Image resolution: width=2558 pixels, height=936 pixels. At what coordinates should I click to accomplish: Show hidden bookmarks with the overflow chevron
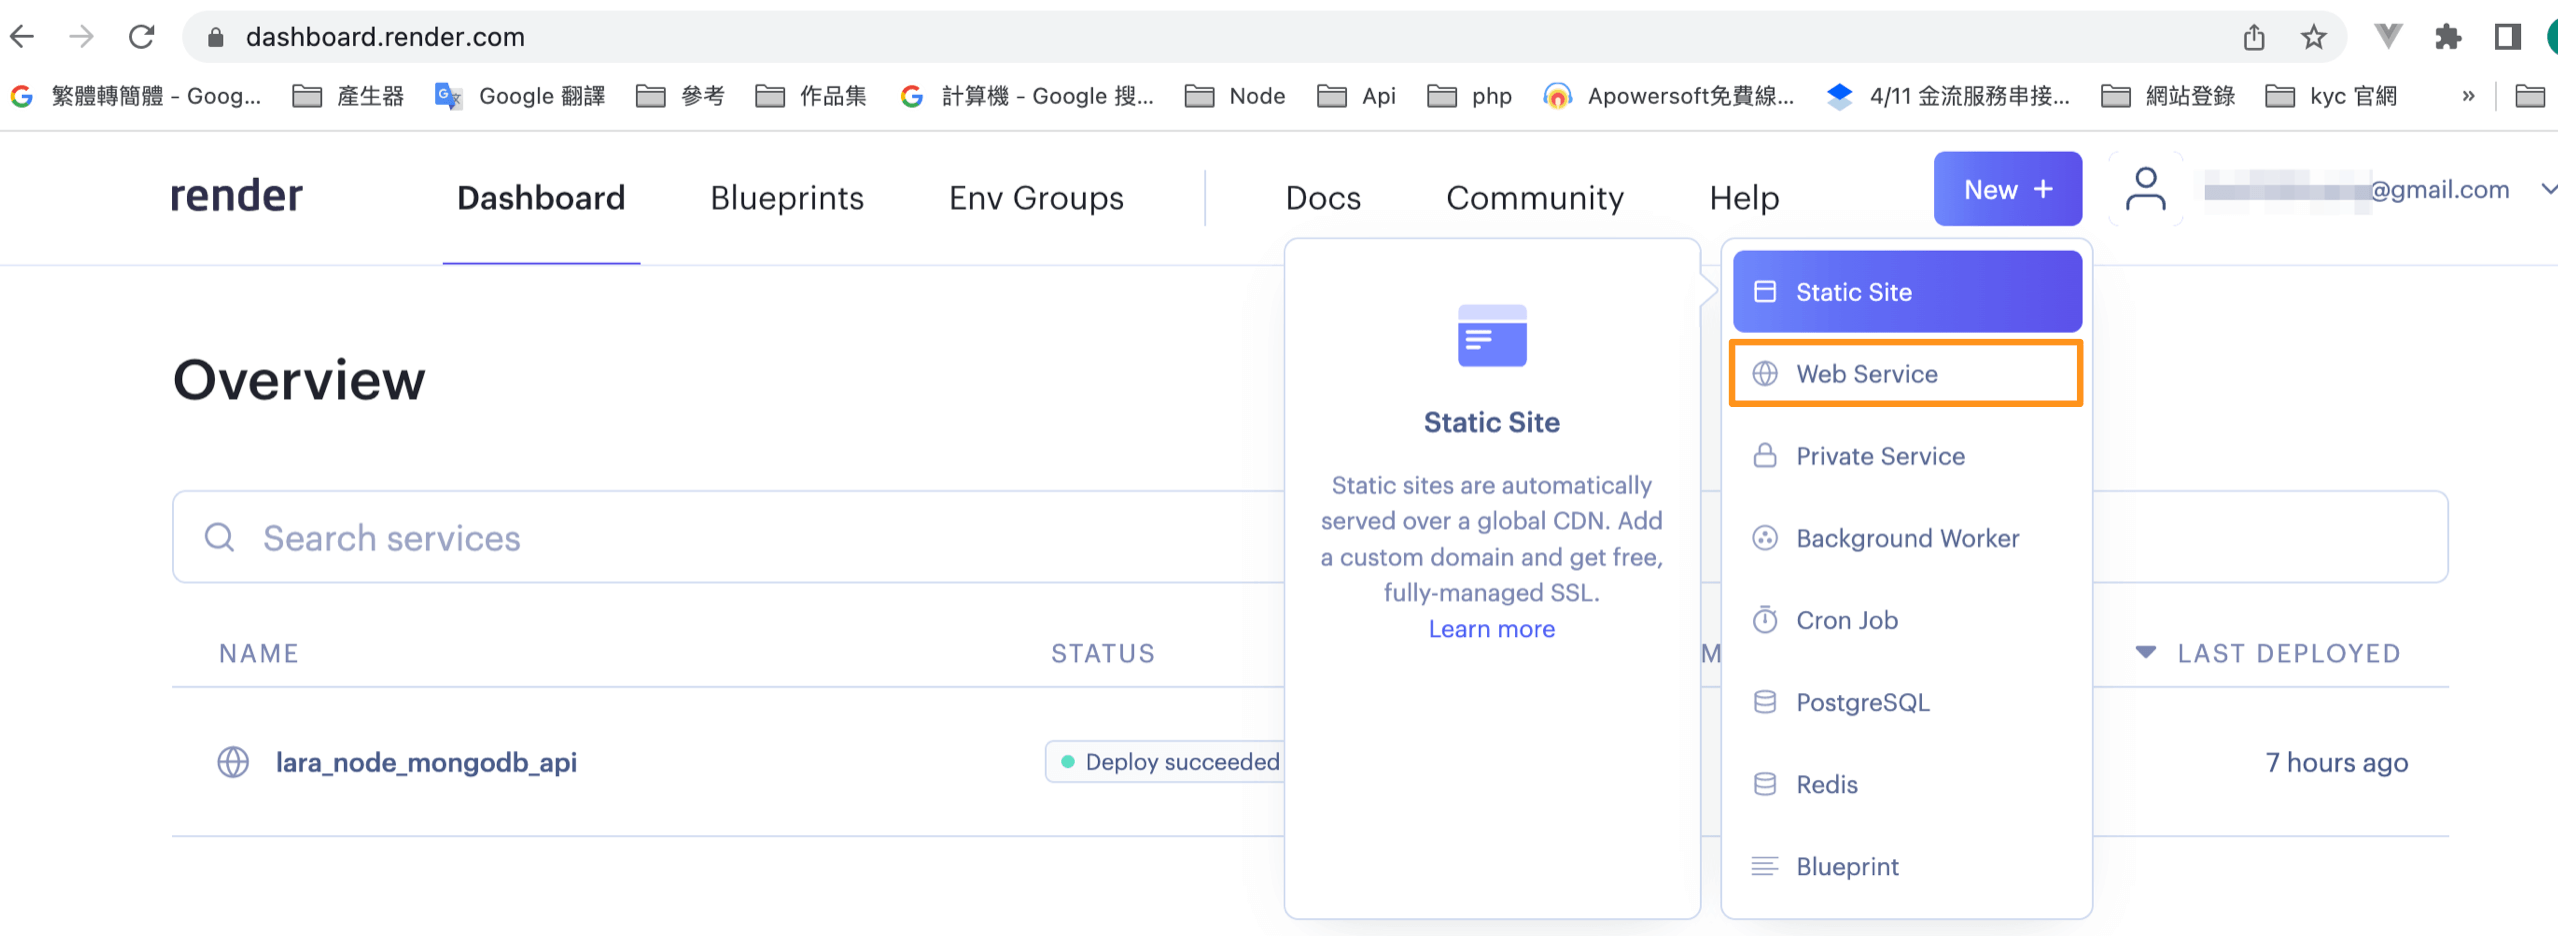coord(2468,96)
